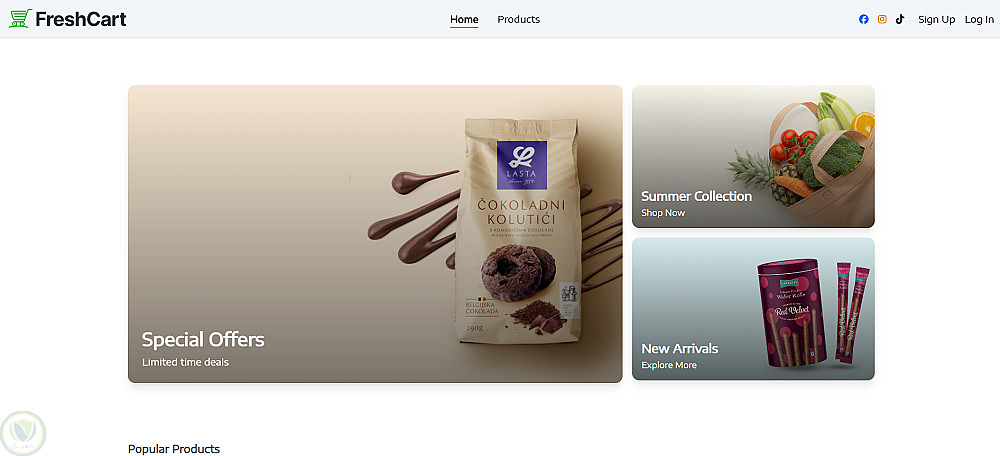Open the Instagram social icon

pyautogui.click(x=882, y=19)
